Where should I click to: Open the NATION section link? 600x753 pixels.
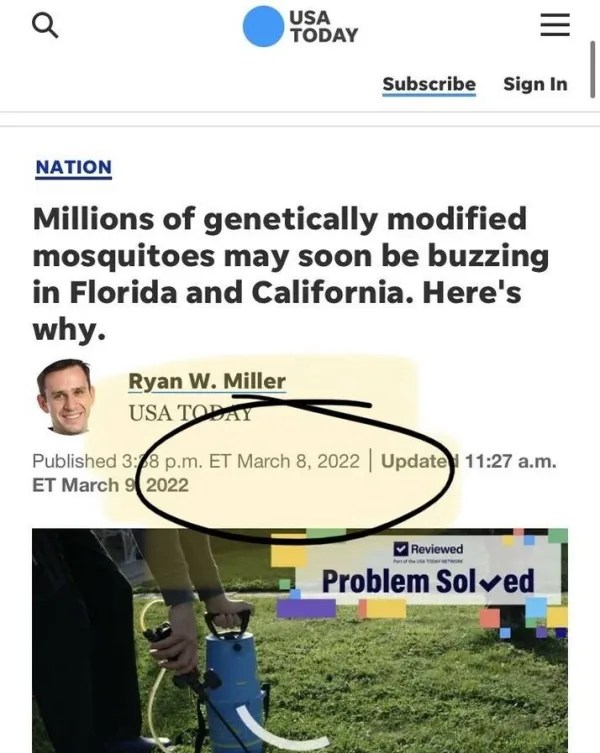click(73, 167)
